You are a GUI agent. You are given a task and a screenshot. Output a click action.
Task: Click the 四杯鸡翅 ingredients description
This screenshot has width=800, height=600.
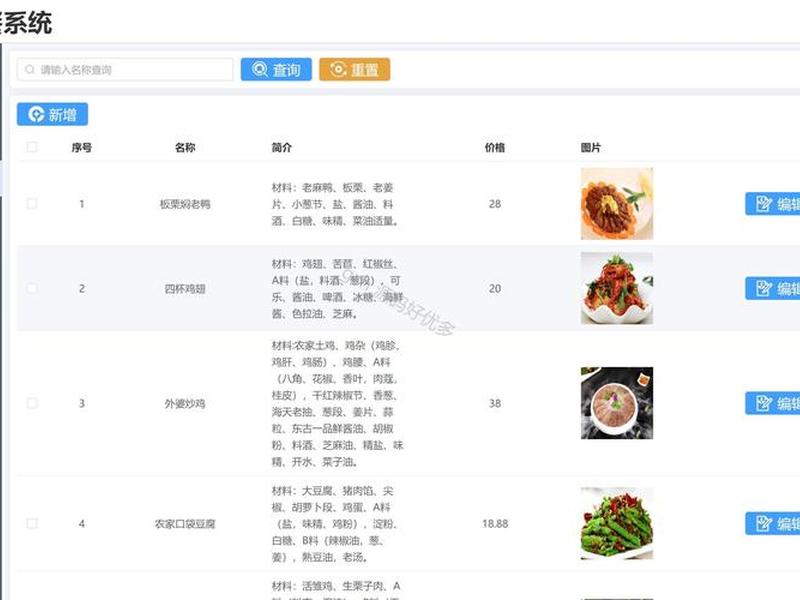click(337, 289)
